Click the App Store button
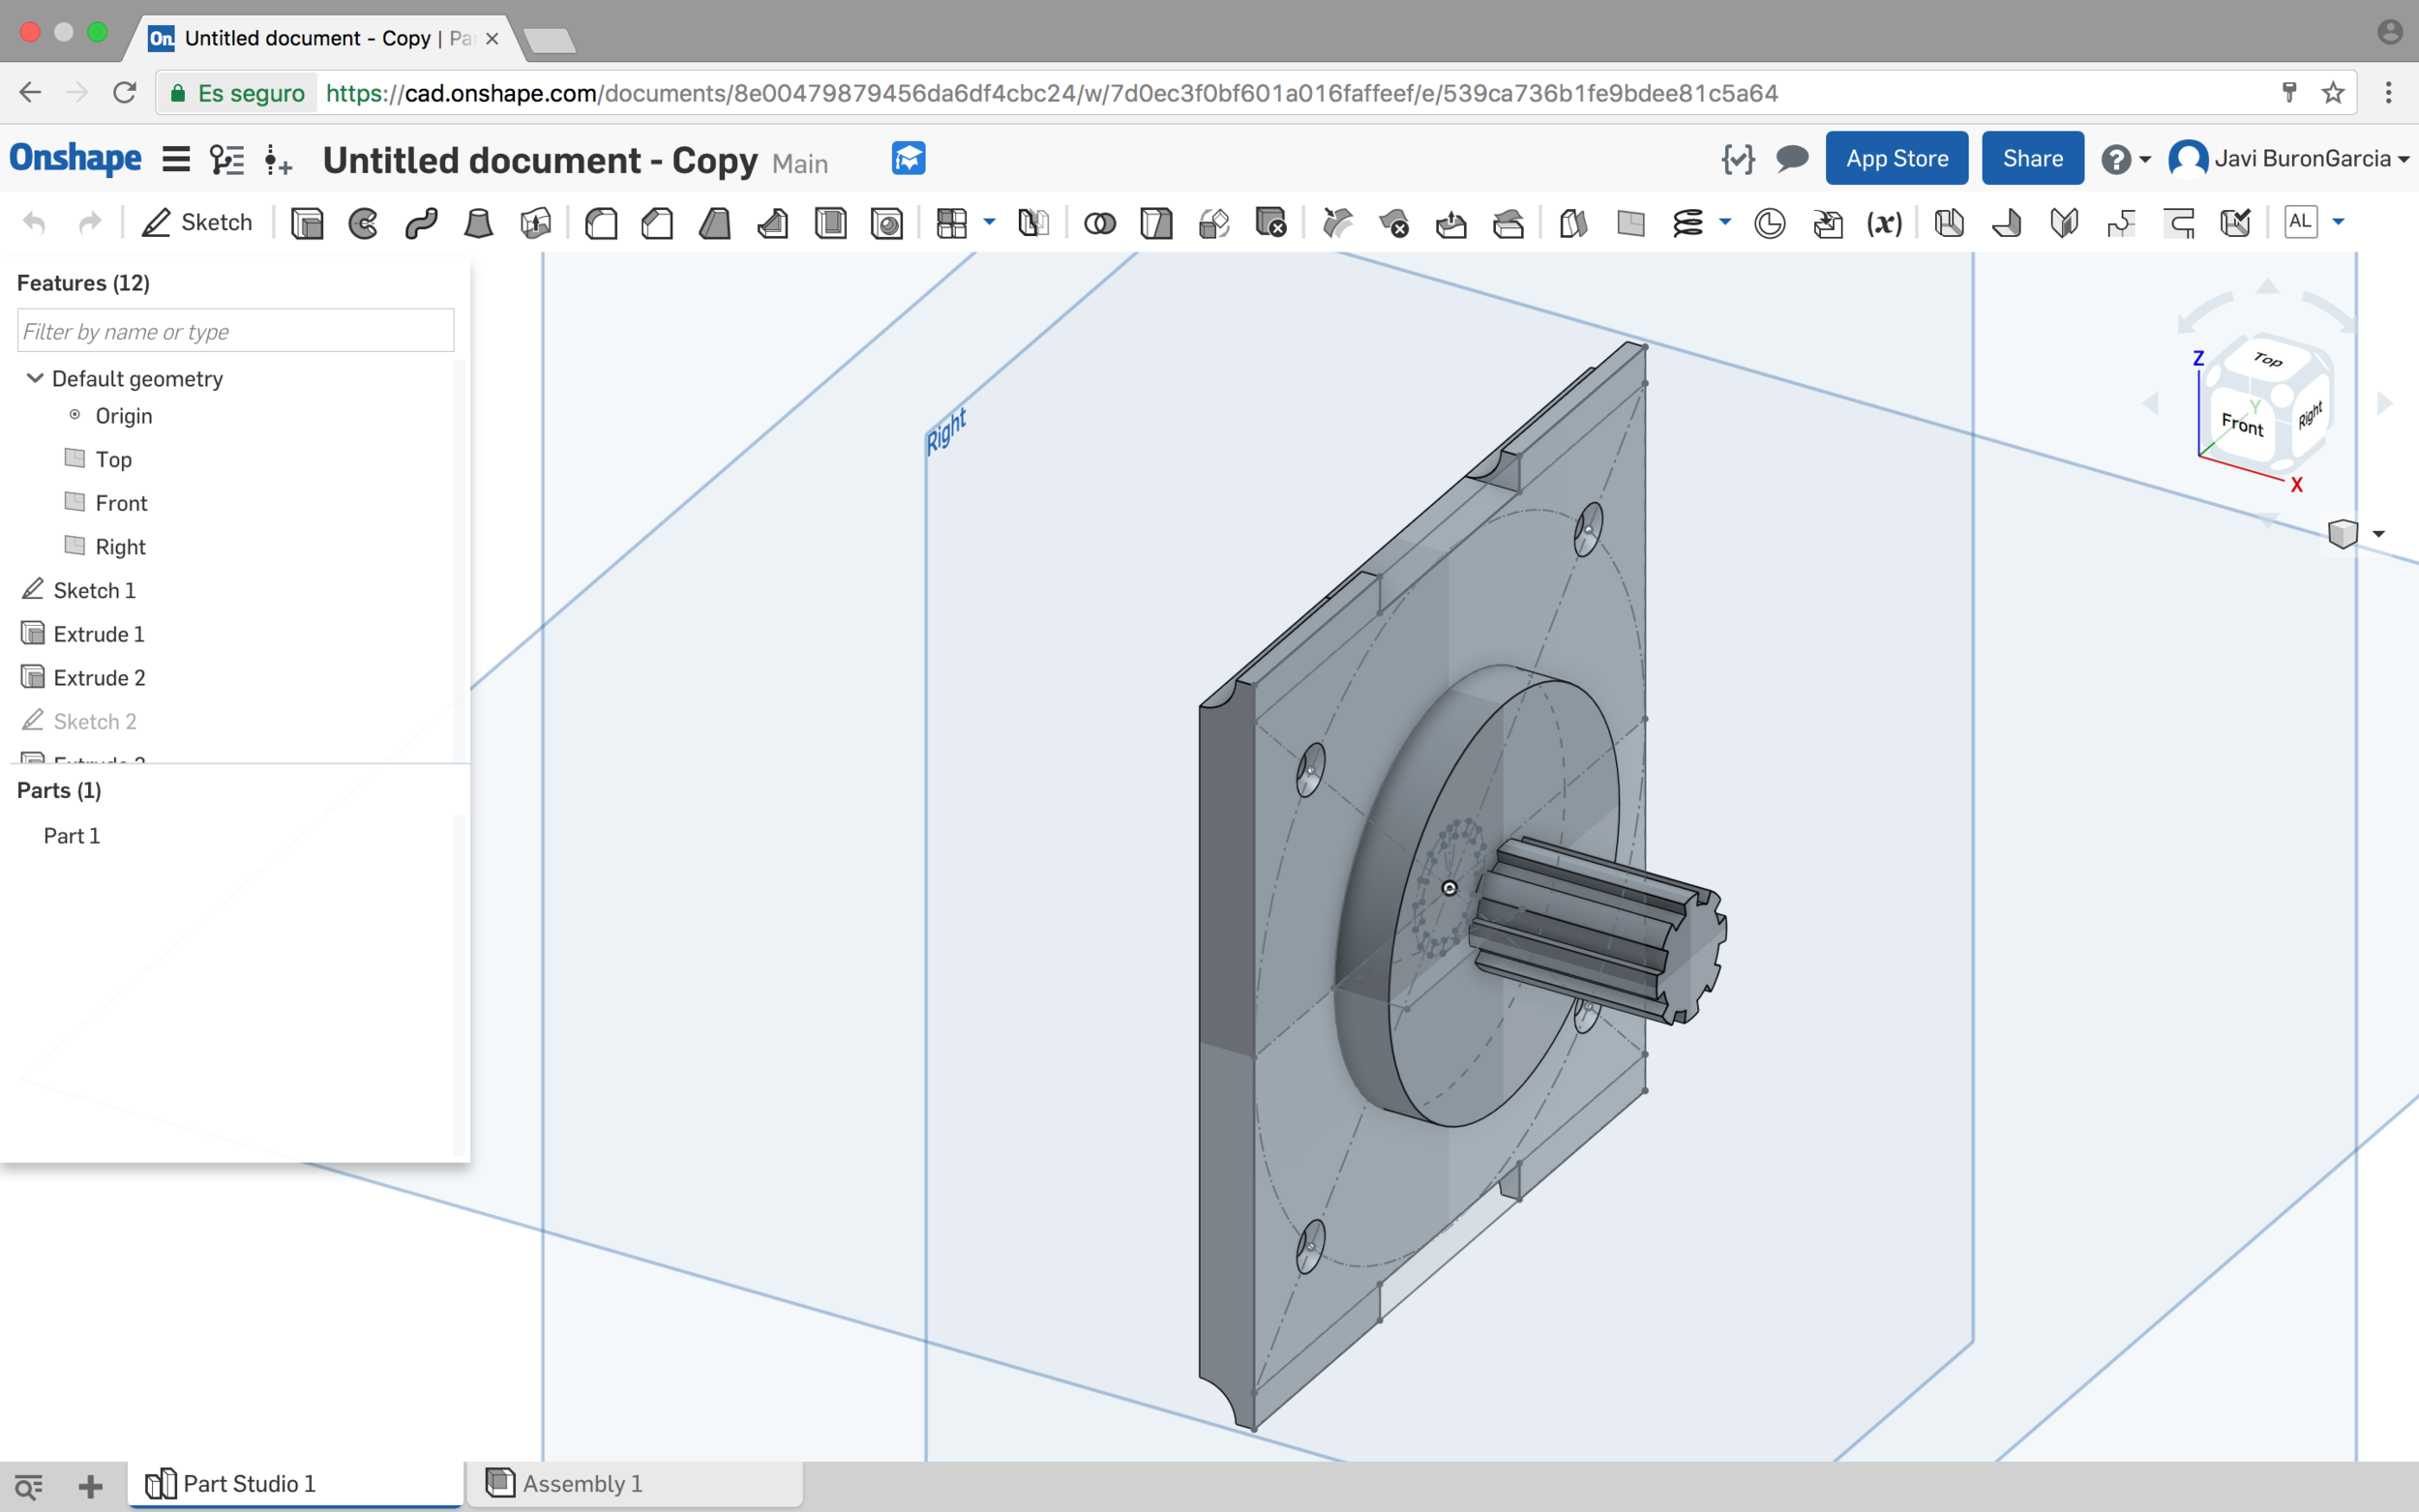The image size is (2419, 1512). 1897,158
